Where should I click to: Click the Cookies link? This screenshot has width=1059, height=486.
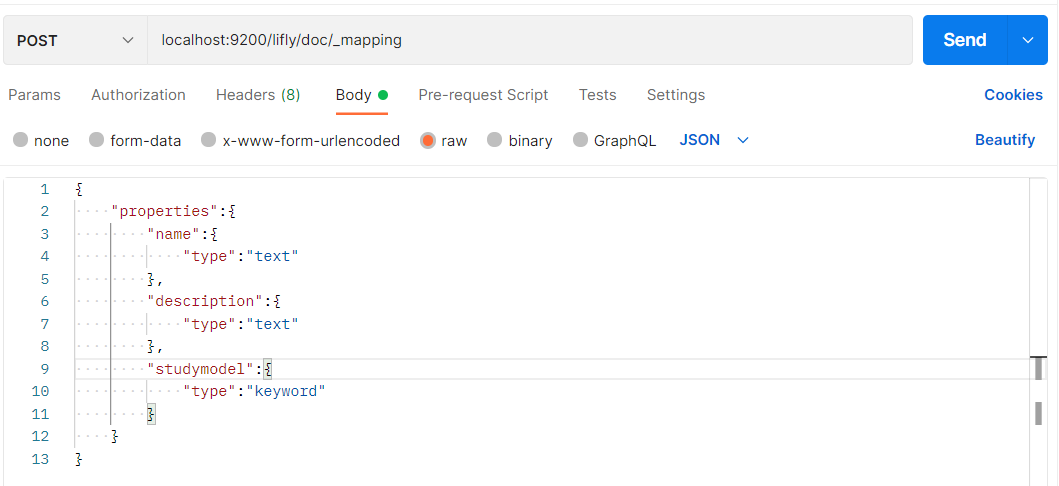coord(1013,95)
